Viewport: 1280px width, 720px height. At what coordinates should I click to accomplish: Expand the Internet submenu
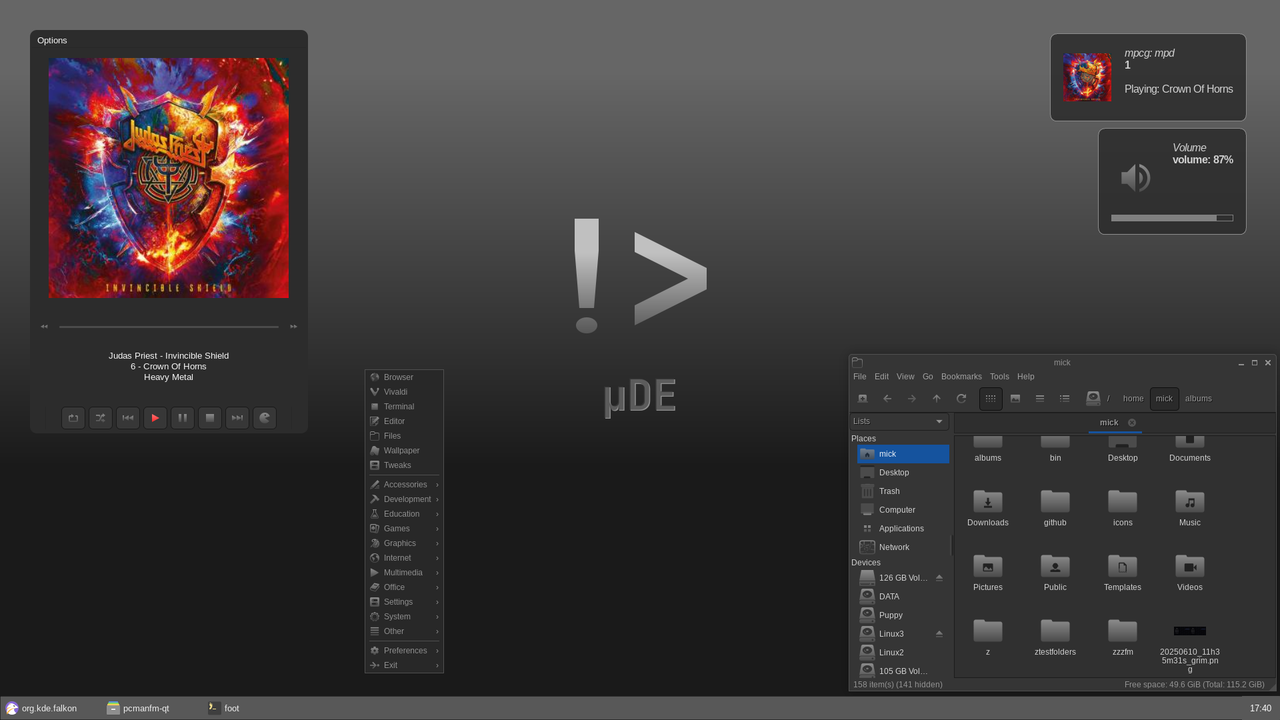404,557
